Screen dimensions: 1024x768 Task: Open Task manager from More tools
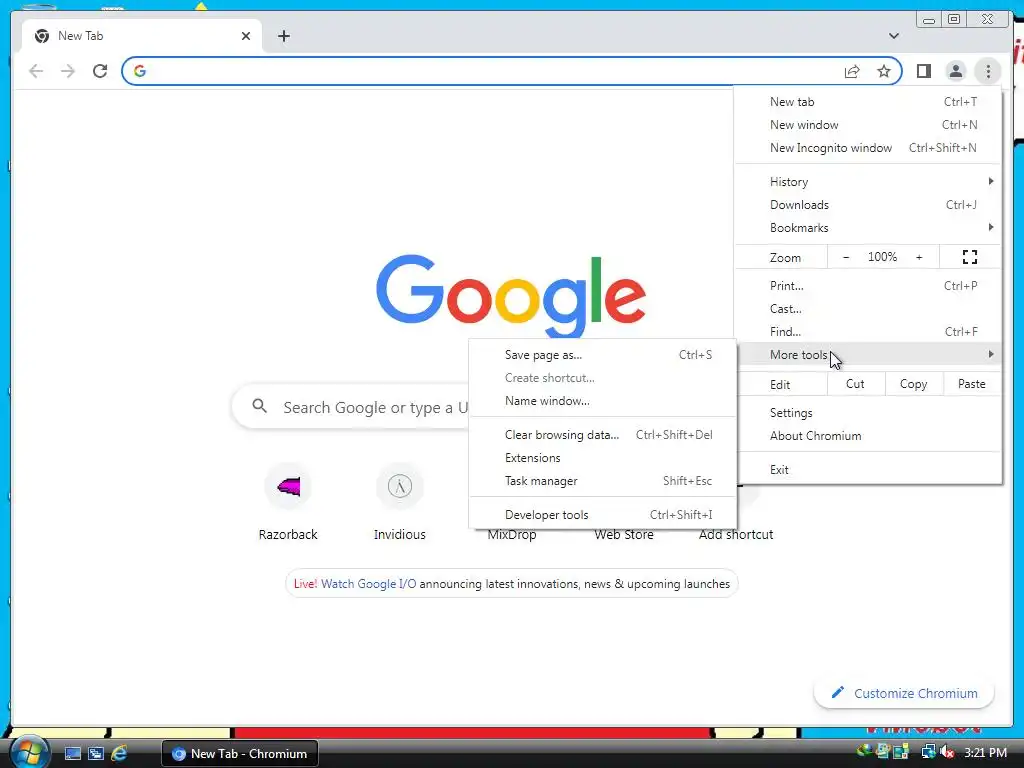(603, 481)
